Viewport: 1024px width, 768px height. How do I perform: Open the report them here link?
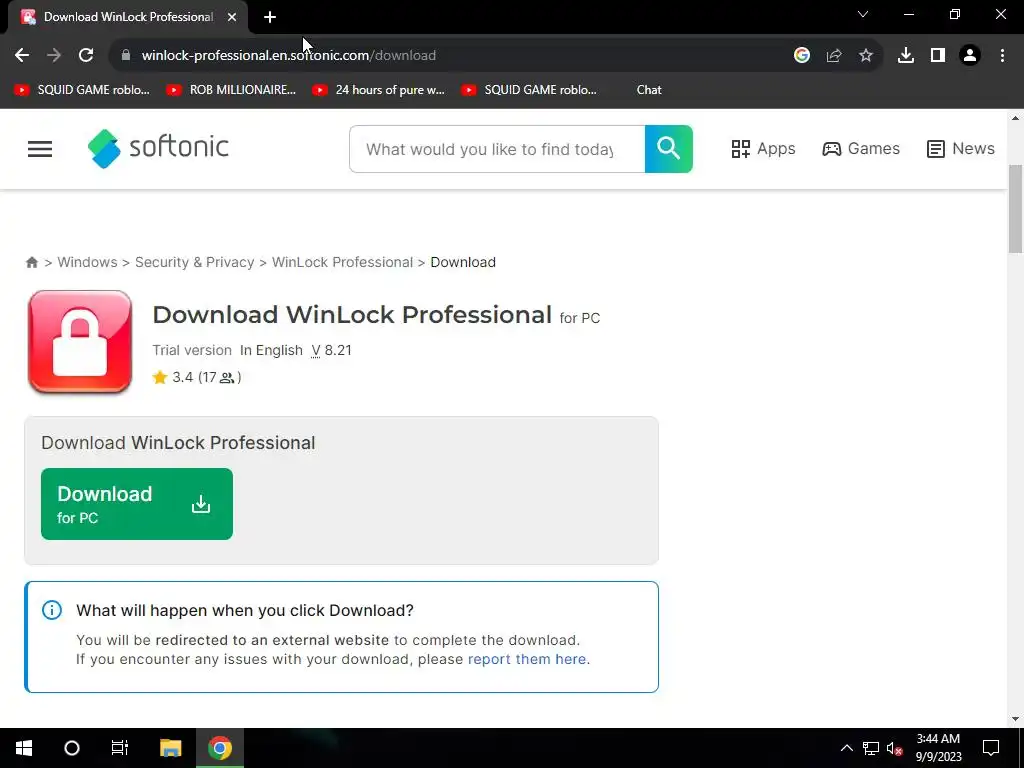click(527, 659)
